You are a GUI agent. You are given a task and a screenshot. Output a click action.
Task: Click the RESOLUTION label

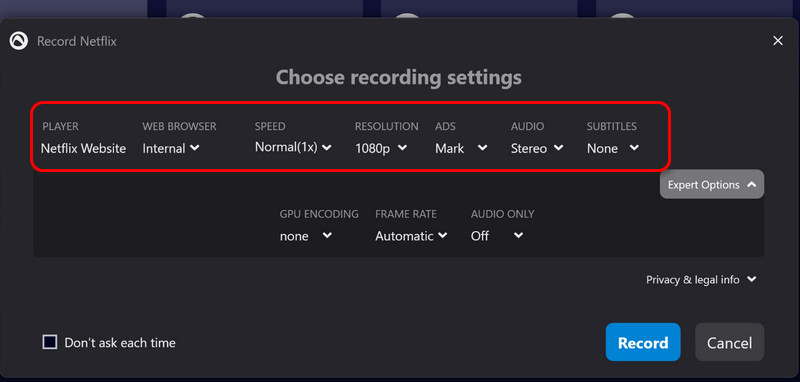(x=387, y=126)
